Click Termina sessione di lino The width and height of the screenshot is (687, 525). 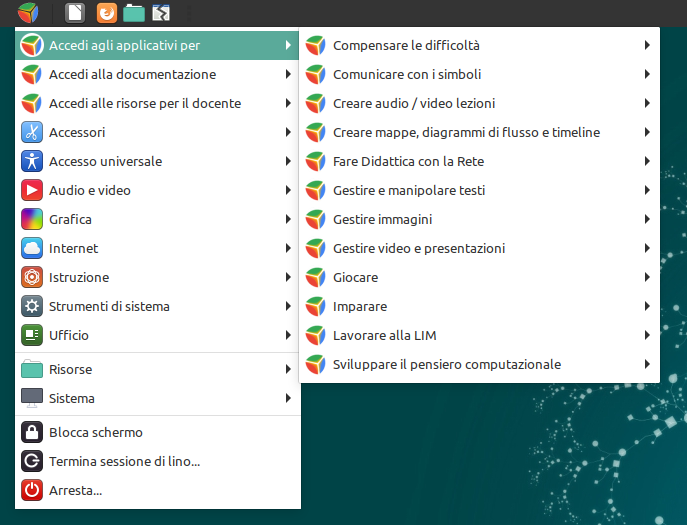124,461
